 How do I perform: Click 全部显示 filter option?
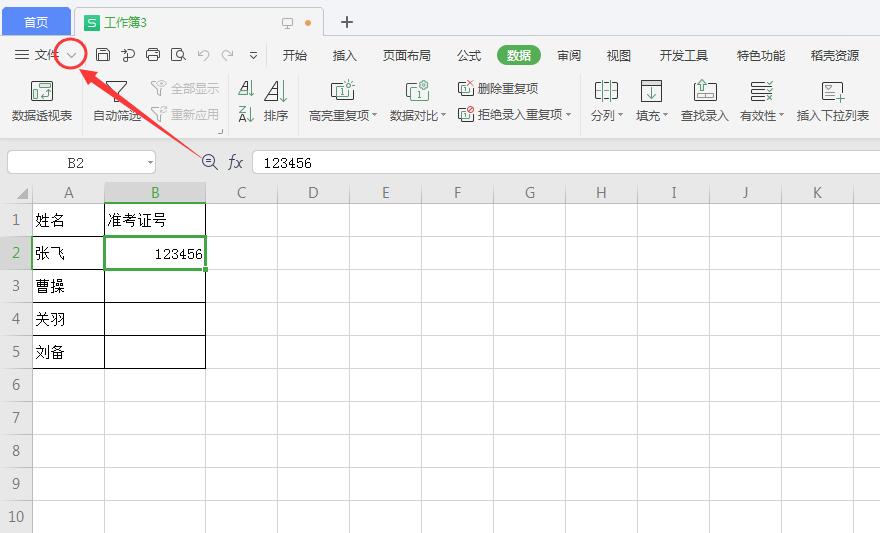[x=185, y=88]
